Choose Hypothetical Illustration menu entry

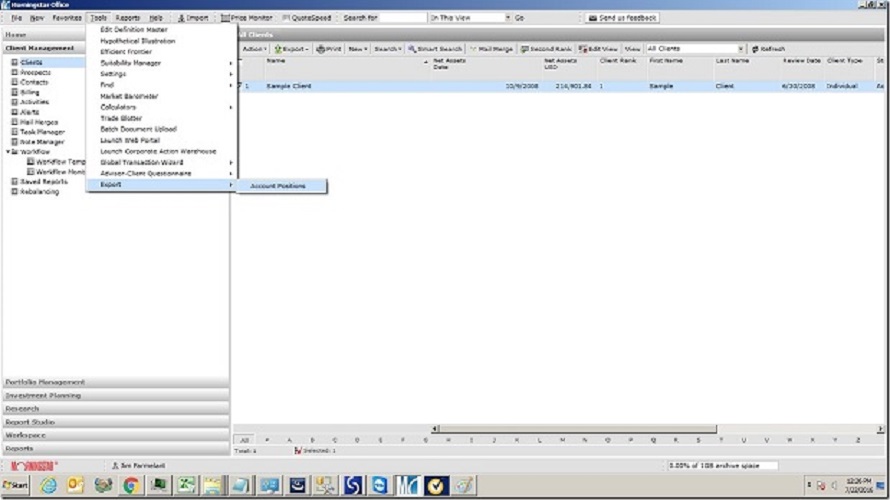[x=137, y=41]
